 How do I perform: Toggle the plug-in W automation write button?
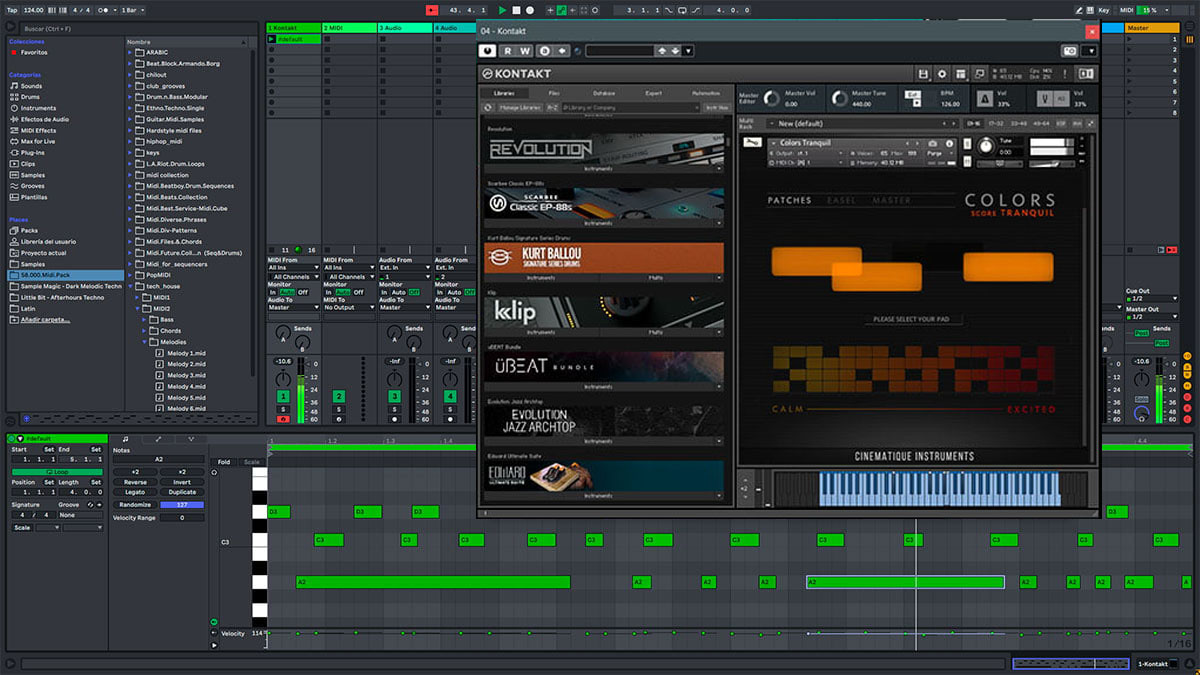coord(525,51)
